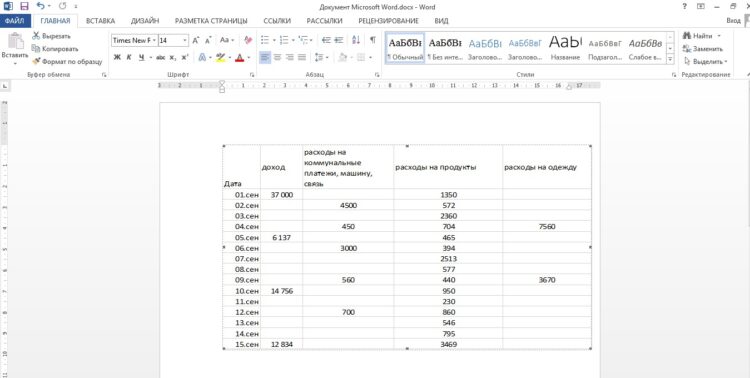Switch to the РЕЦЕНЗИРОВАНИЕ tab
Screen dimensions: 750x378
(388, 21)
